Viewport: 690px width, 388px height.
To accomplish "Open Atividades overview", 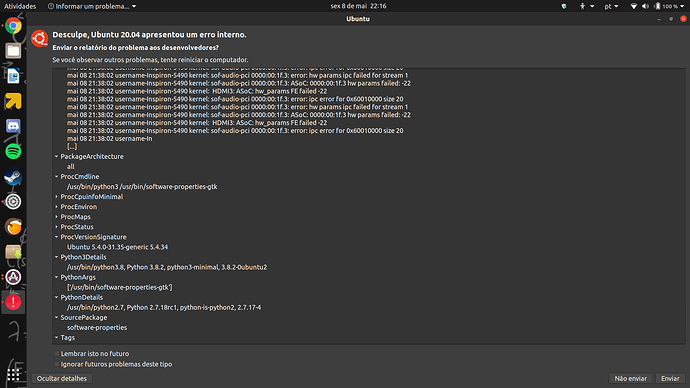I will 20,6.
